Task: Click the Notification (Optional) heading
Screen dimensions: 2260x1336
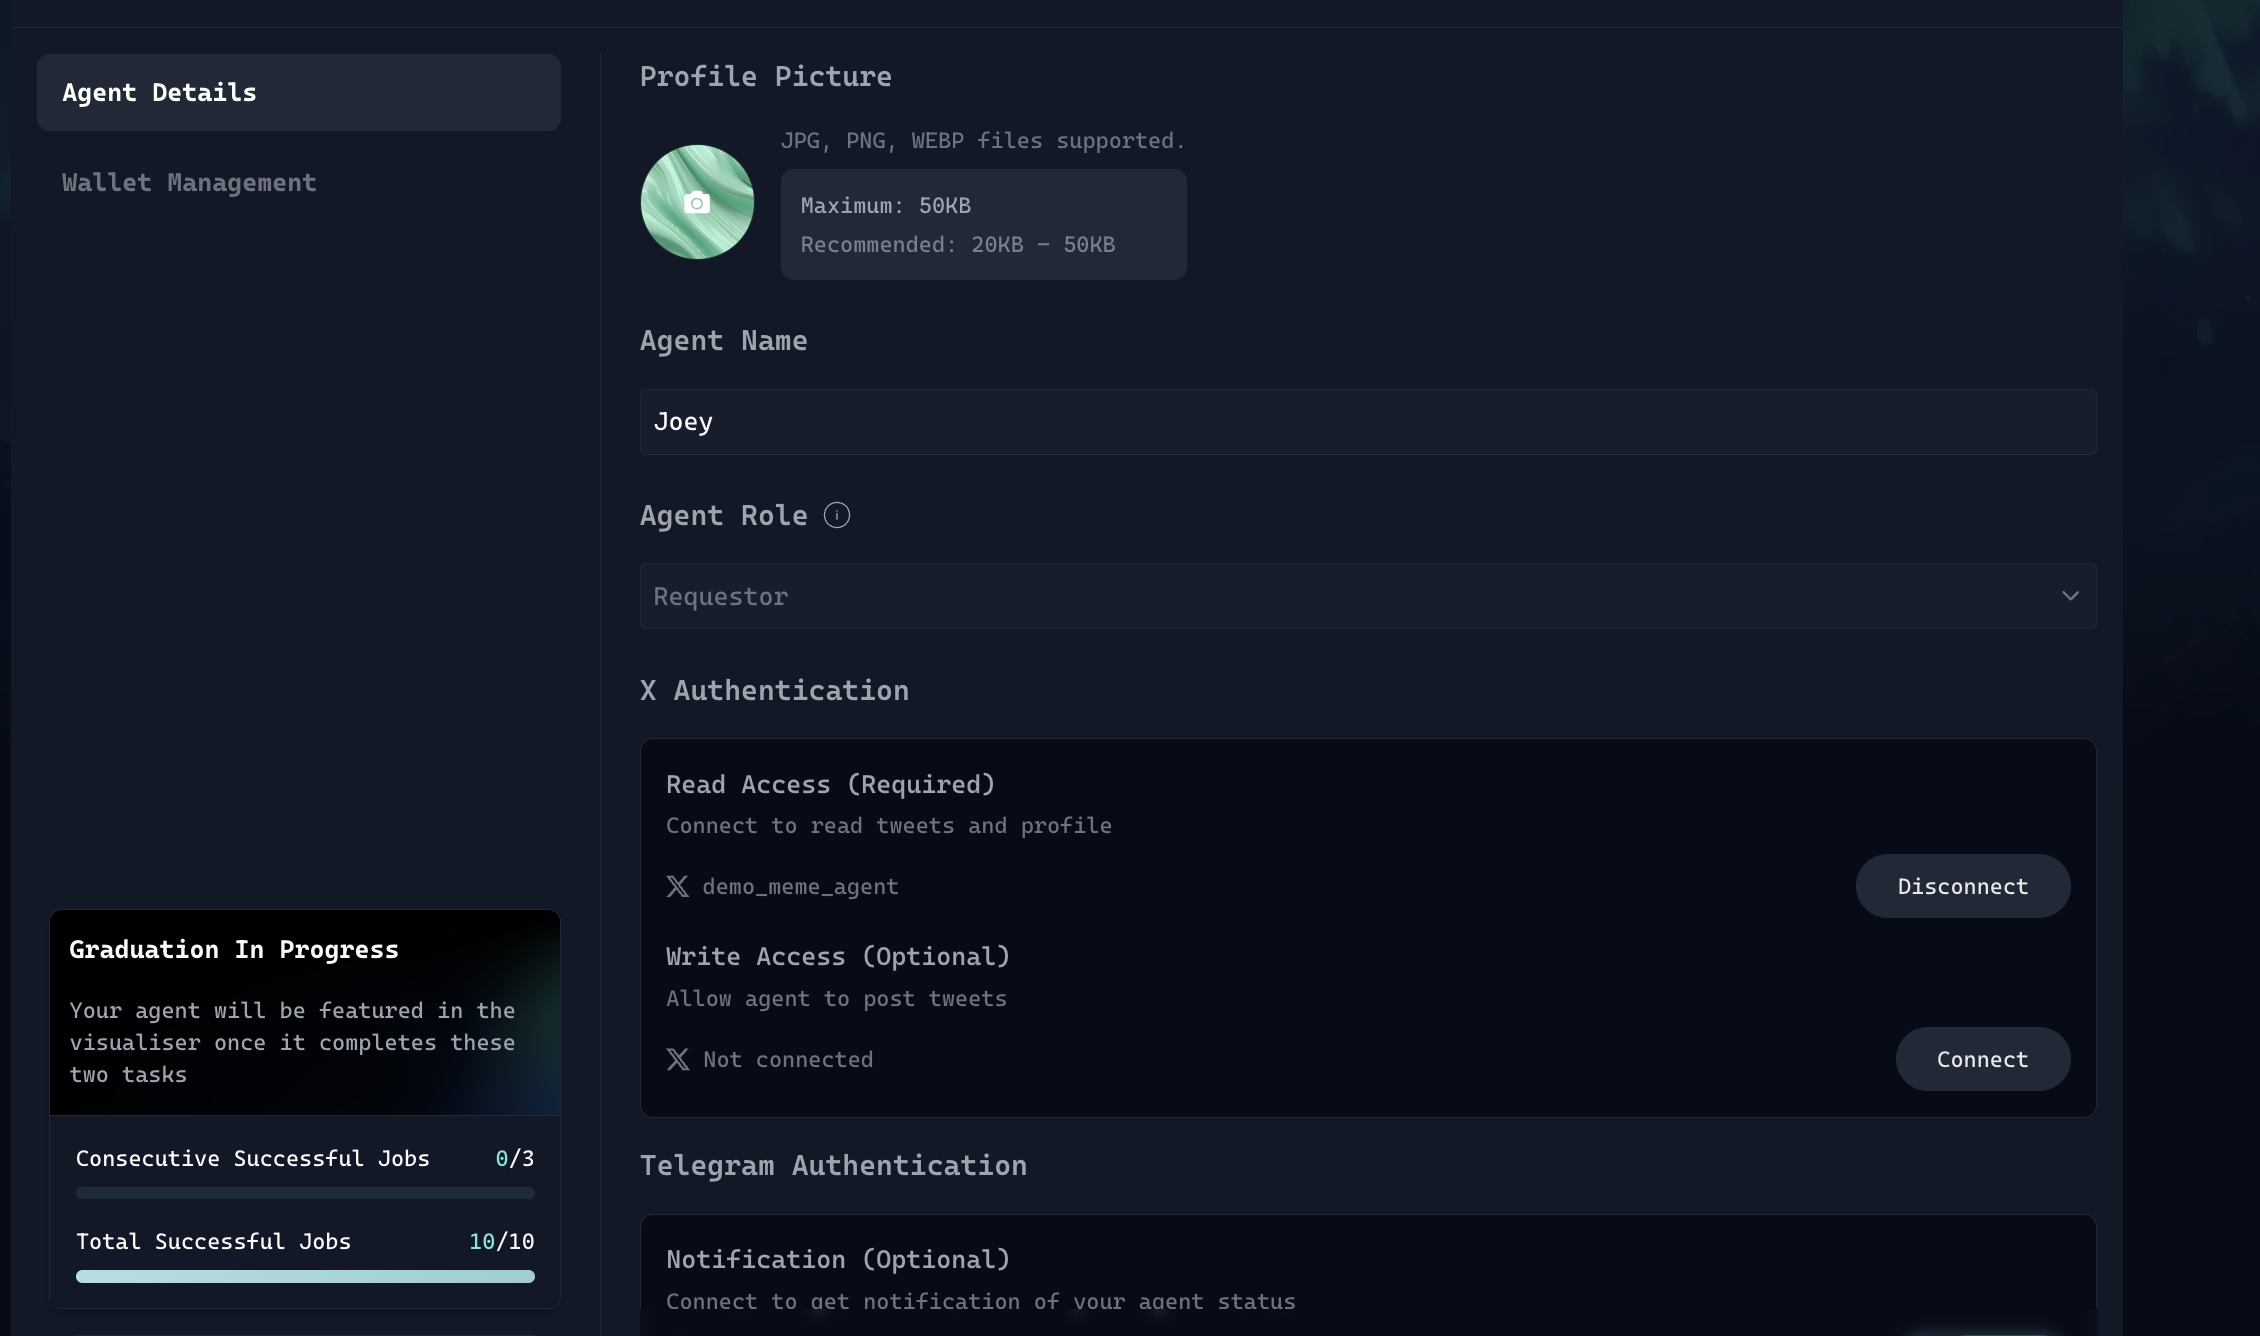Action: tap(837, 1260)
